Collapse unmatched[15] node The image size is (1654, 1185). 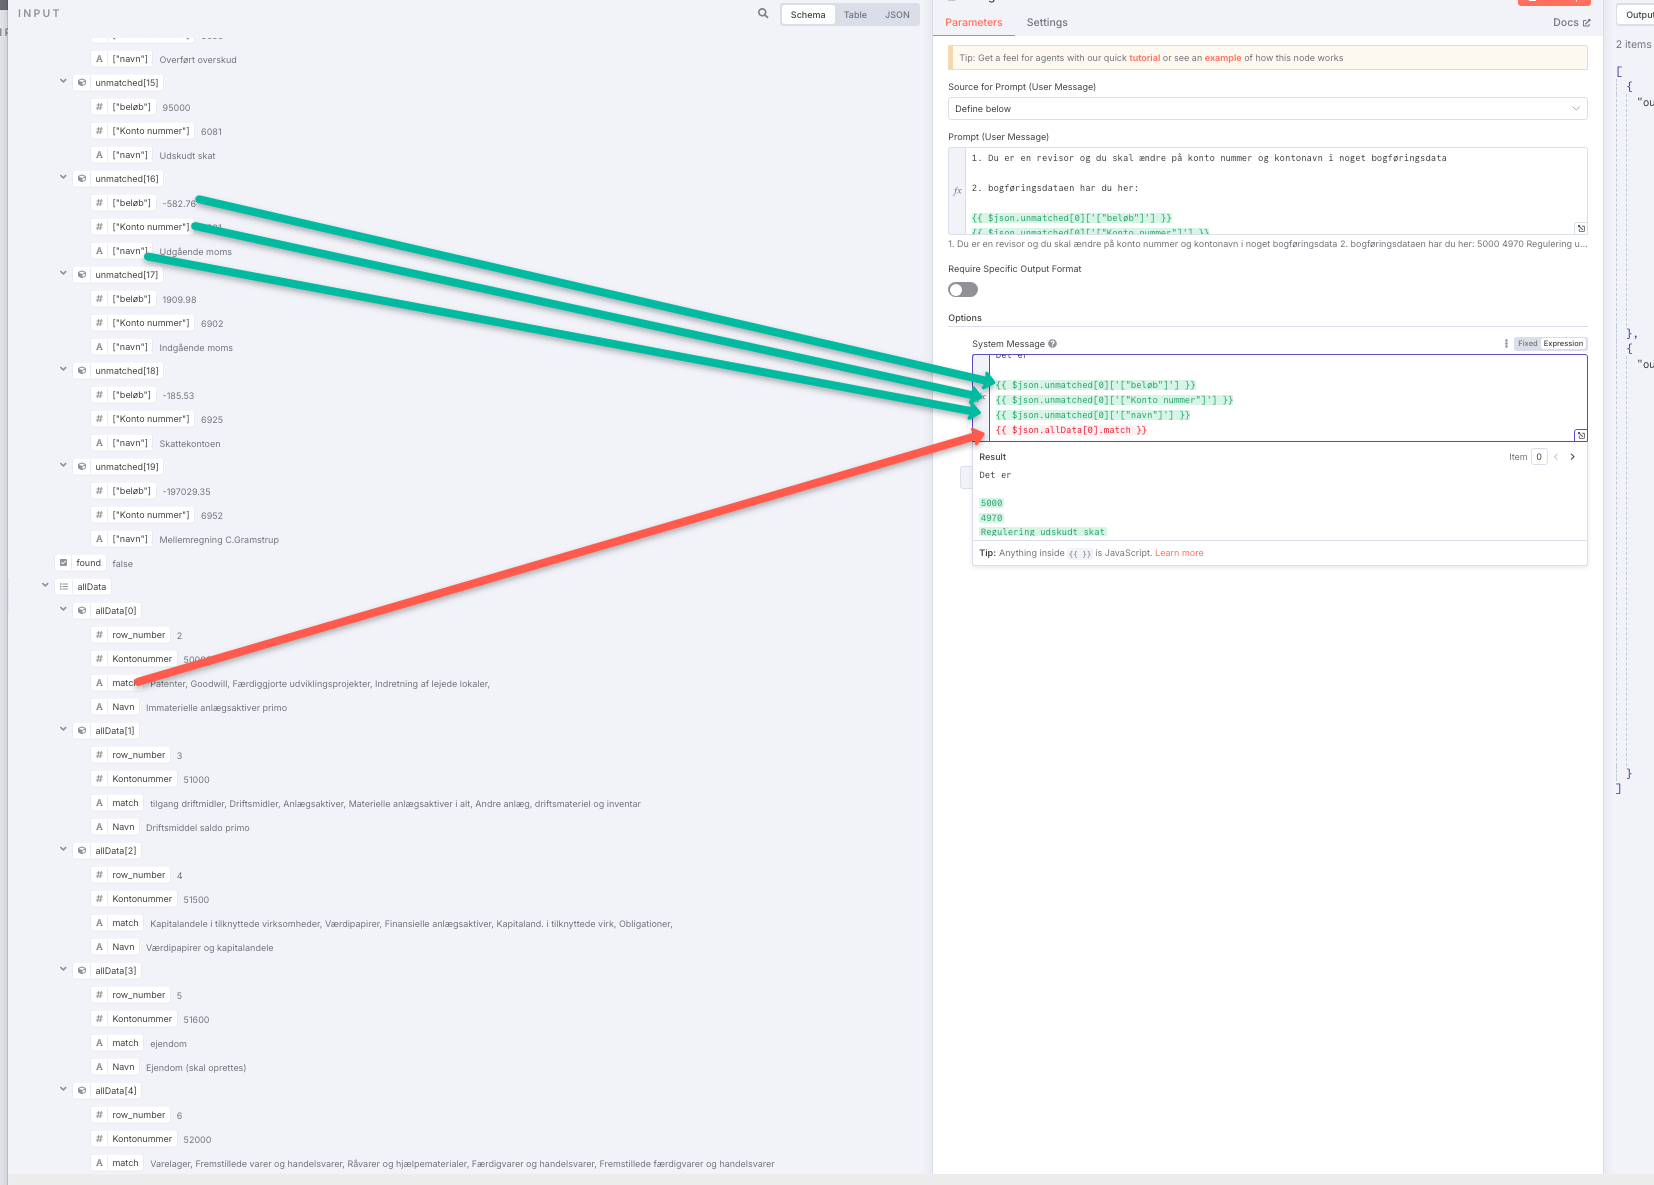click(63, 82)
